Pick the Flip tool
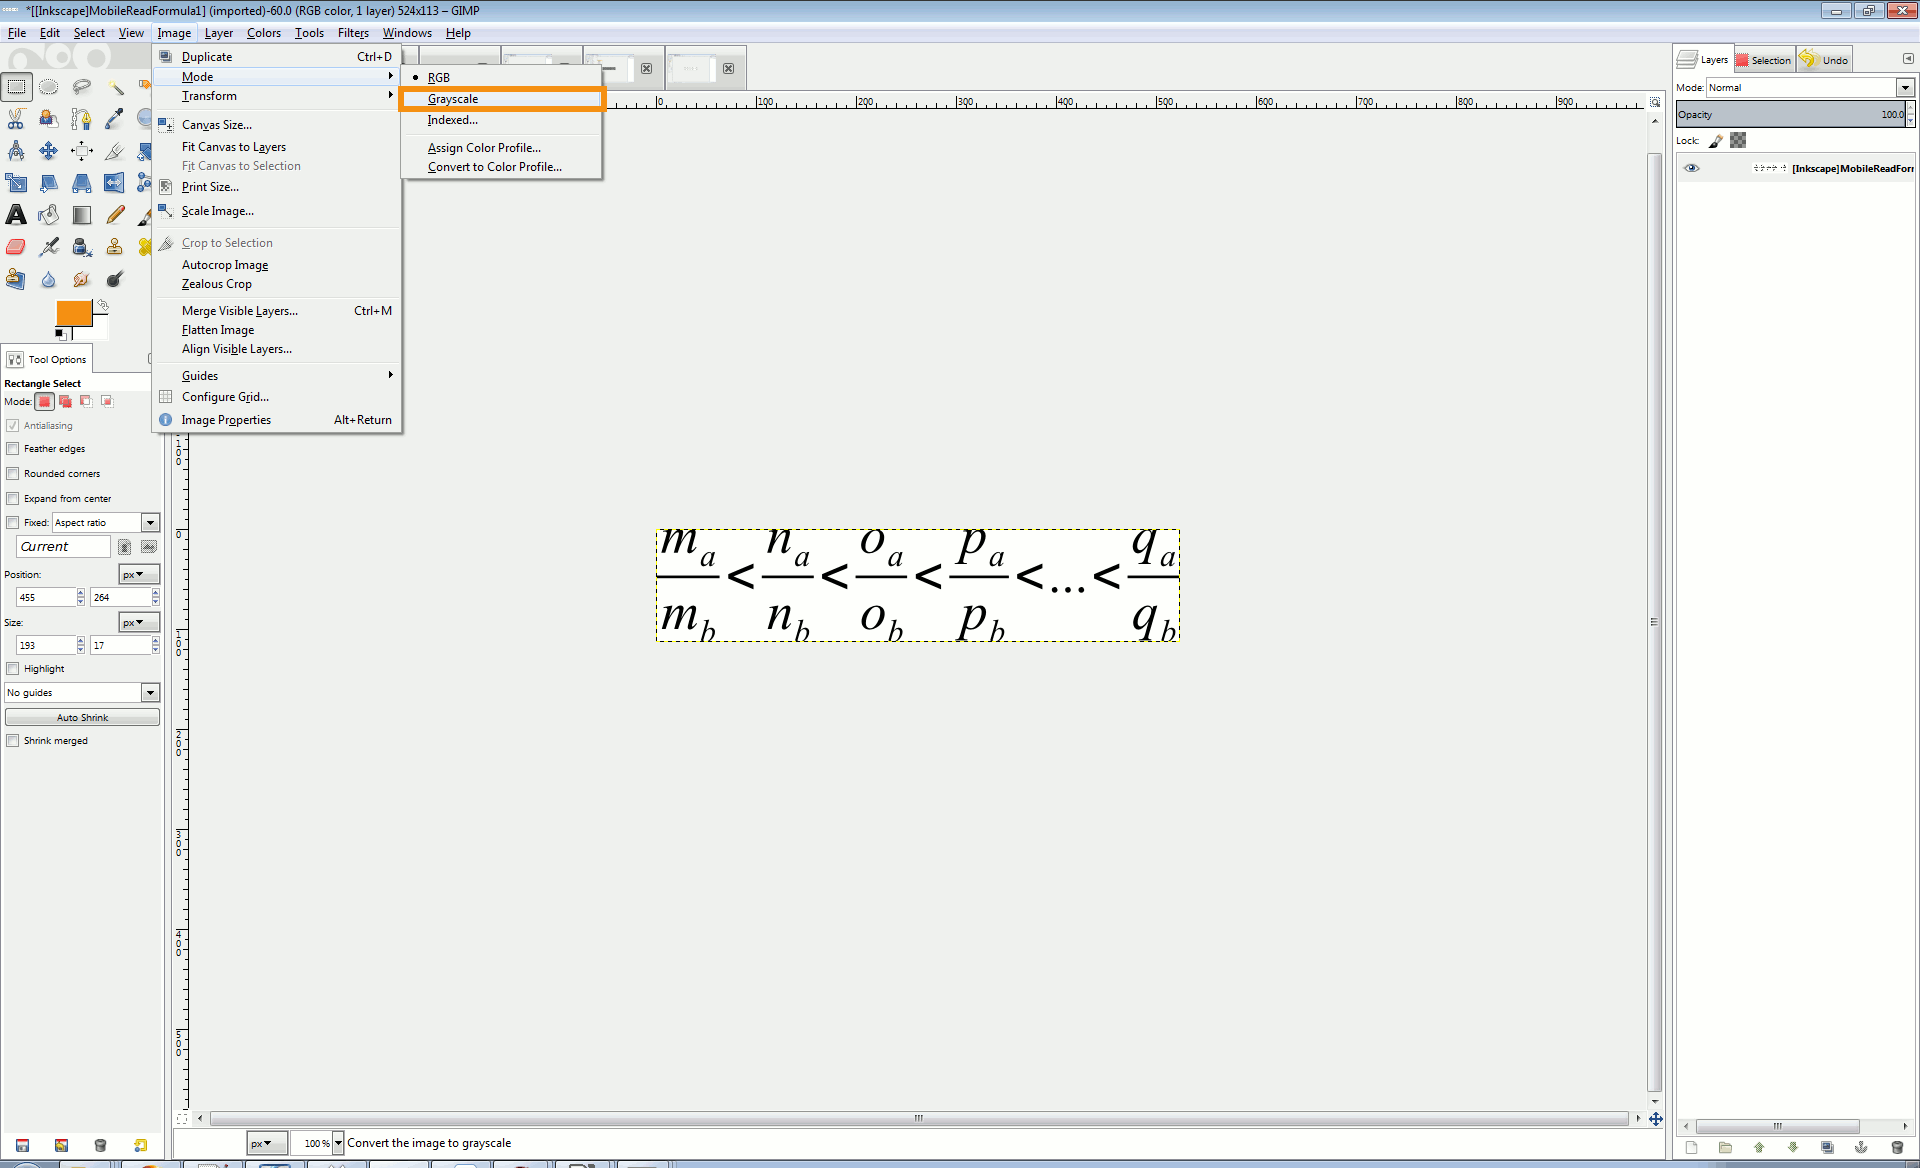 114,183
